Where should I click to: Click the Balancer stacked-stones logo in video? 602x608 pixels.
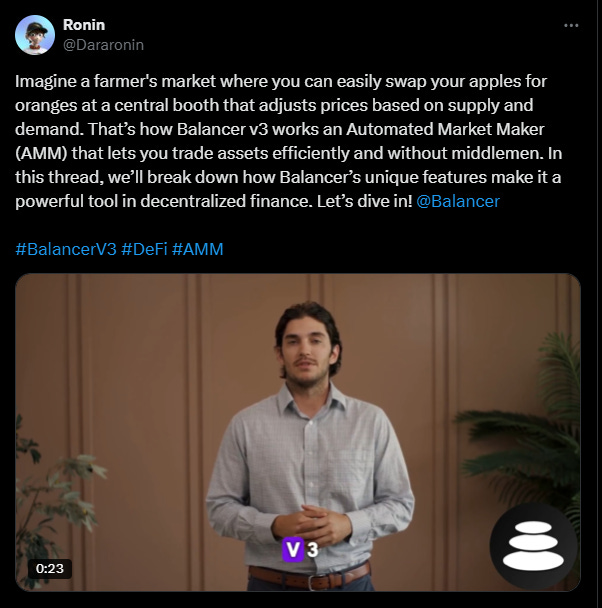[533, 546]
